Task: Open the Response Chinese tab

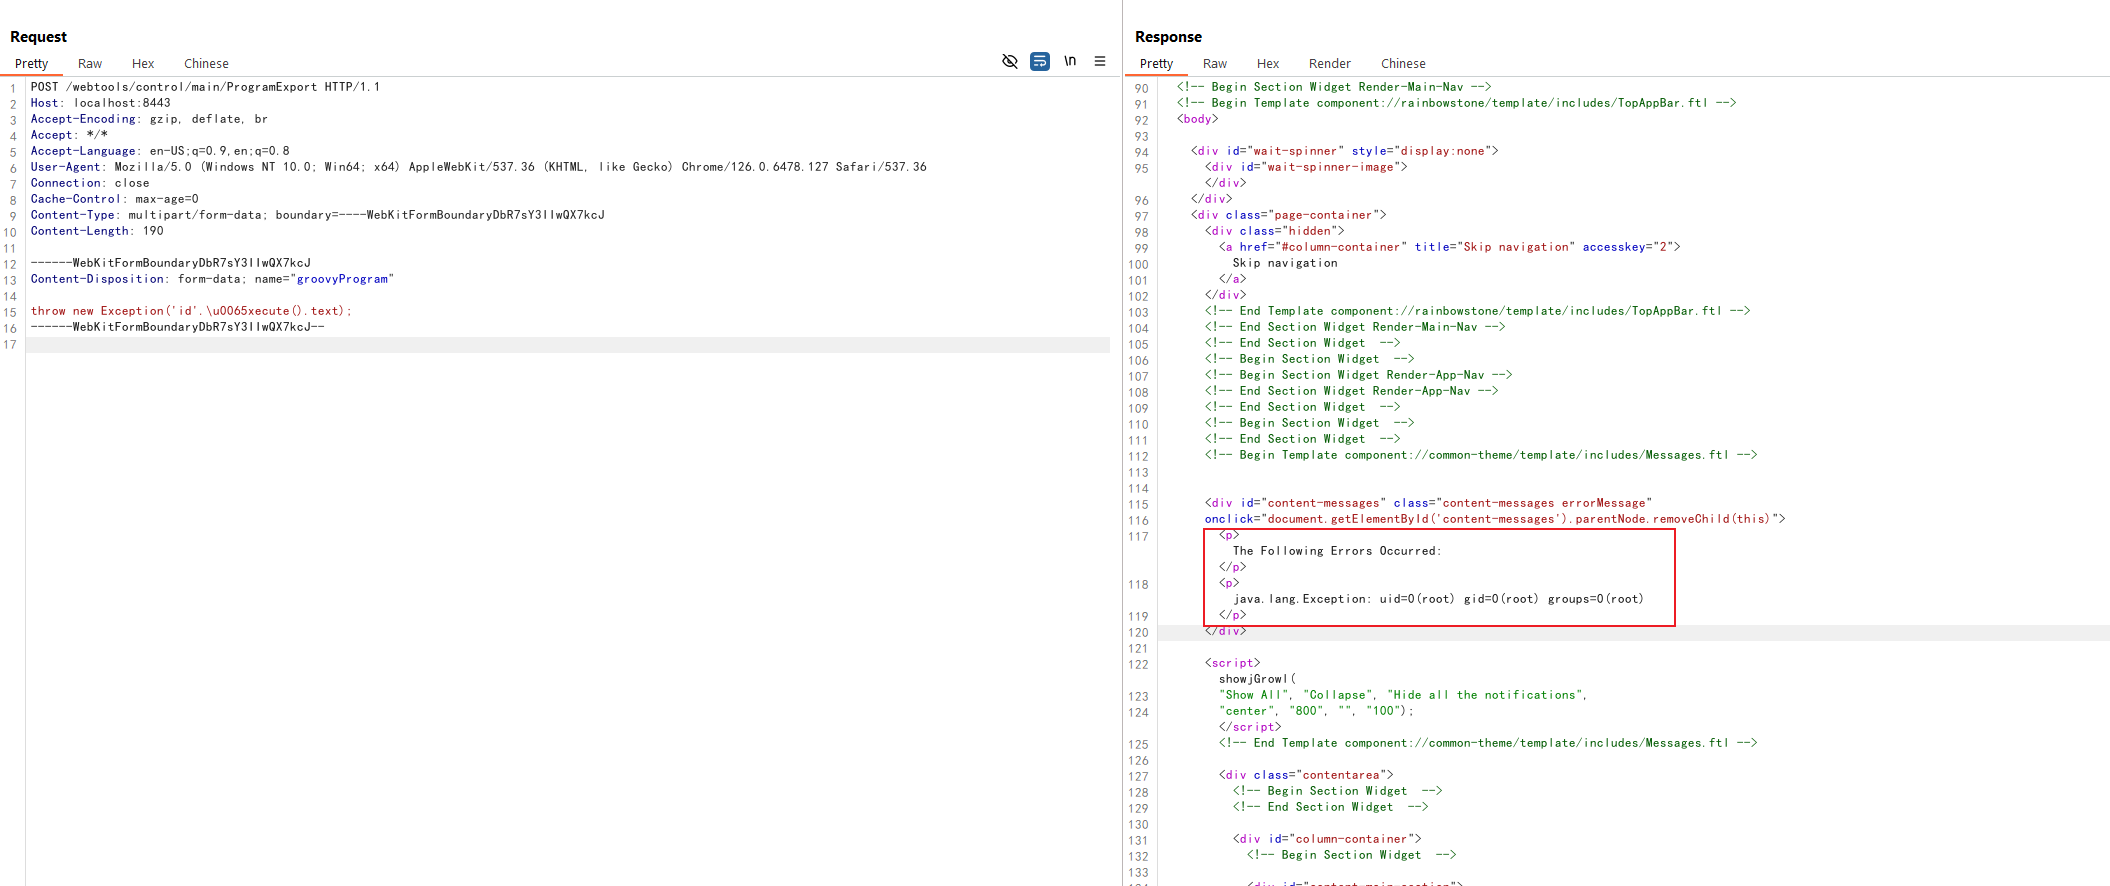Action: (1403, 63)
